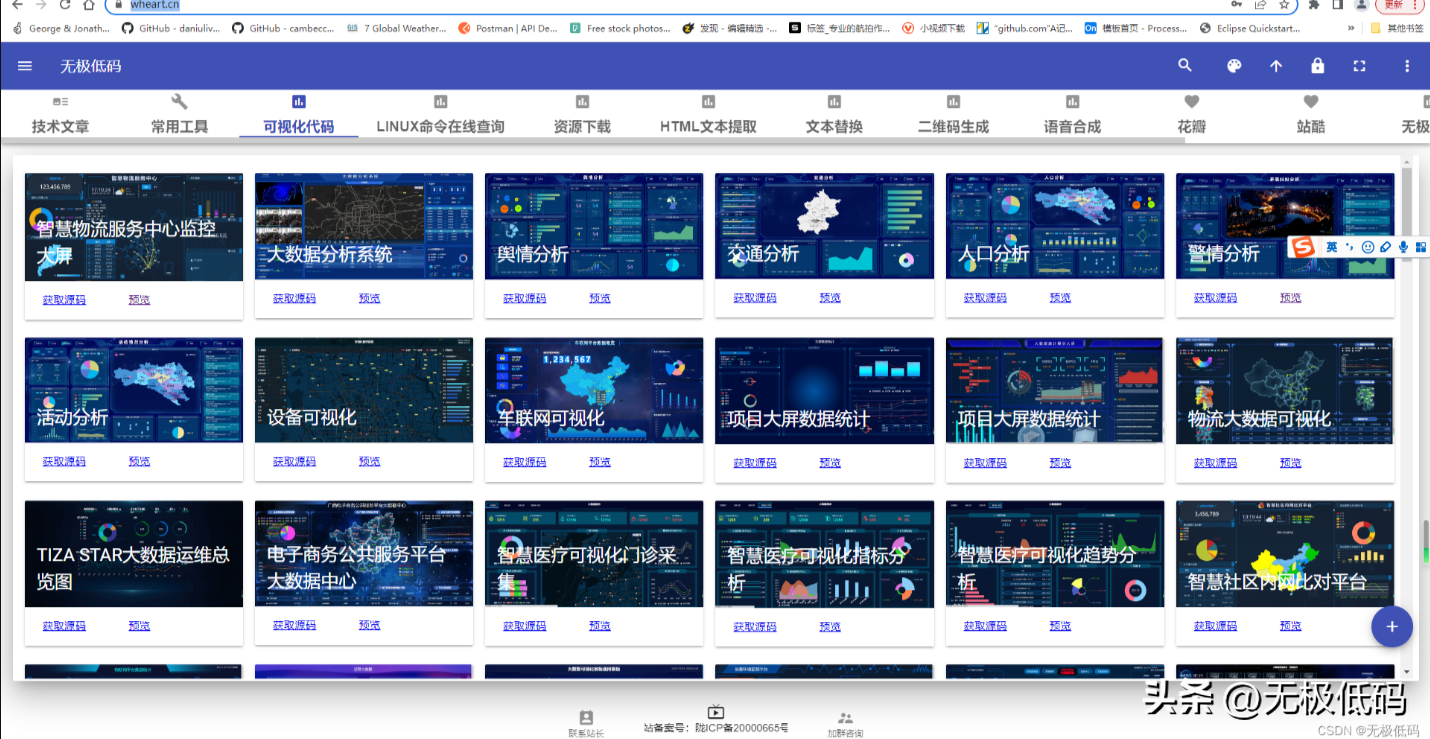The height and width of the screenshot is (739, 1430).
Task: Show more bookmarks with the » chevron
Action: 1352,29
